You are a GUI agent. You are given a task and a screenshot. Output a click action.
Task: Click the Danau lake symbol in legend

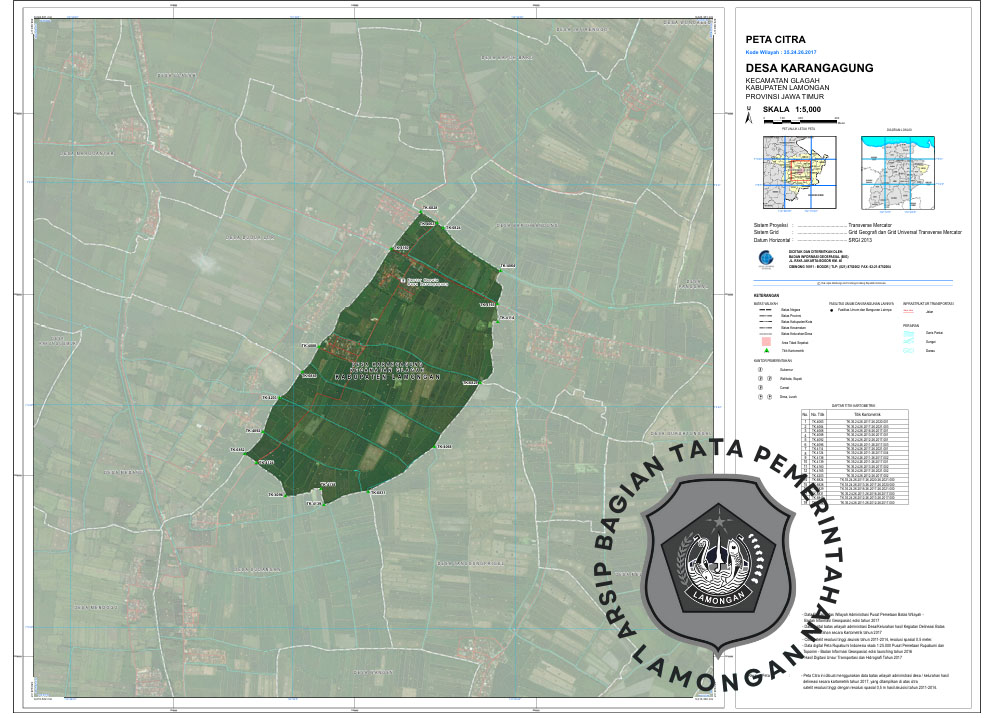click(x=909, y=351)
